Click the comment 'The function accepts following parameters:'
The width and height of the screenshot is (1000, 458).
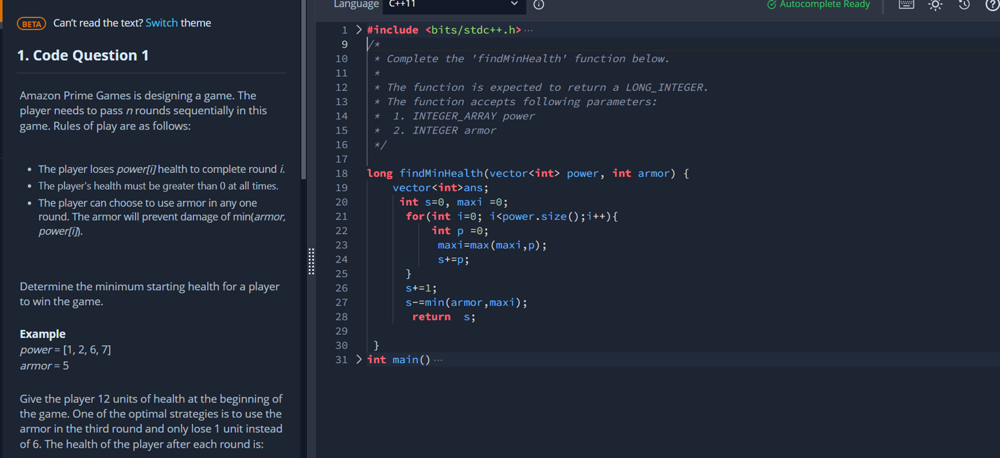pos(522,102)
